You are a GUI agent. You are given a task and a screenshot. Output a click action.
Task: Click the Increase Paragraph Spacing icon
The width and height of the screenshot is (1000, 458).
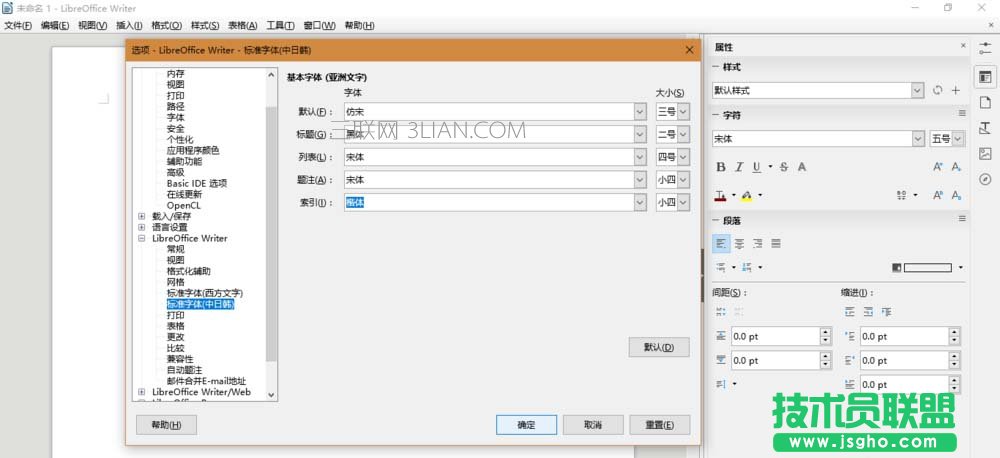tap(721, 313)
